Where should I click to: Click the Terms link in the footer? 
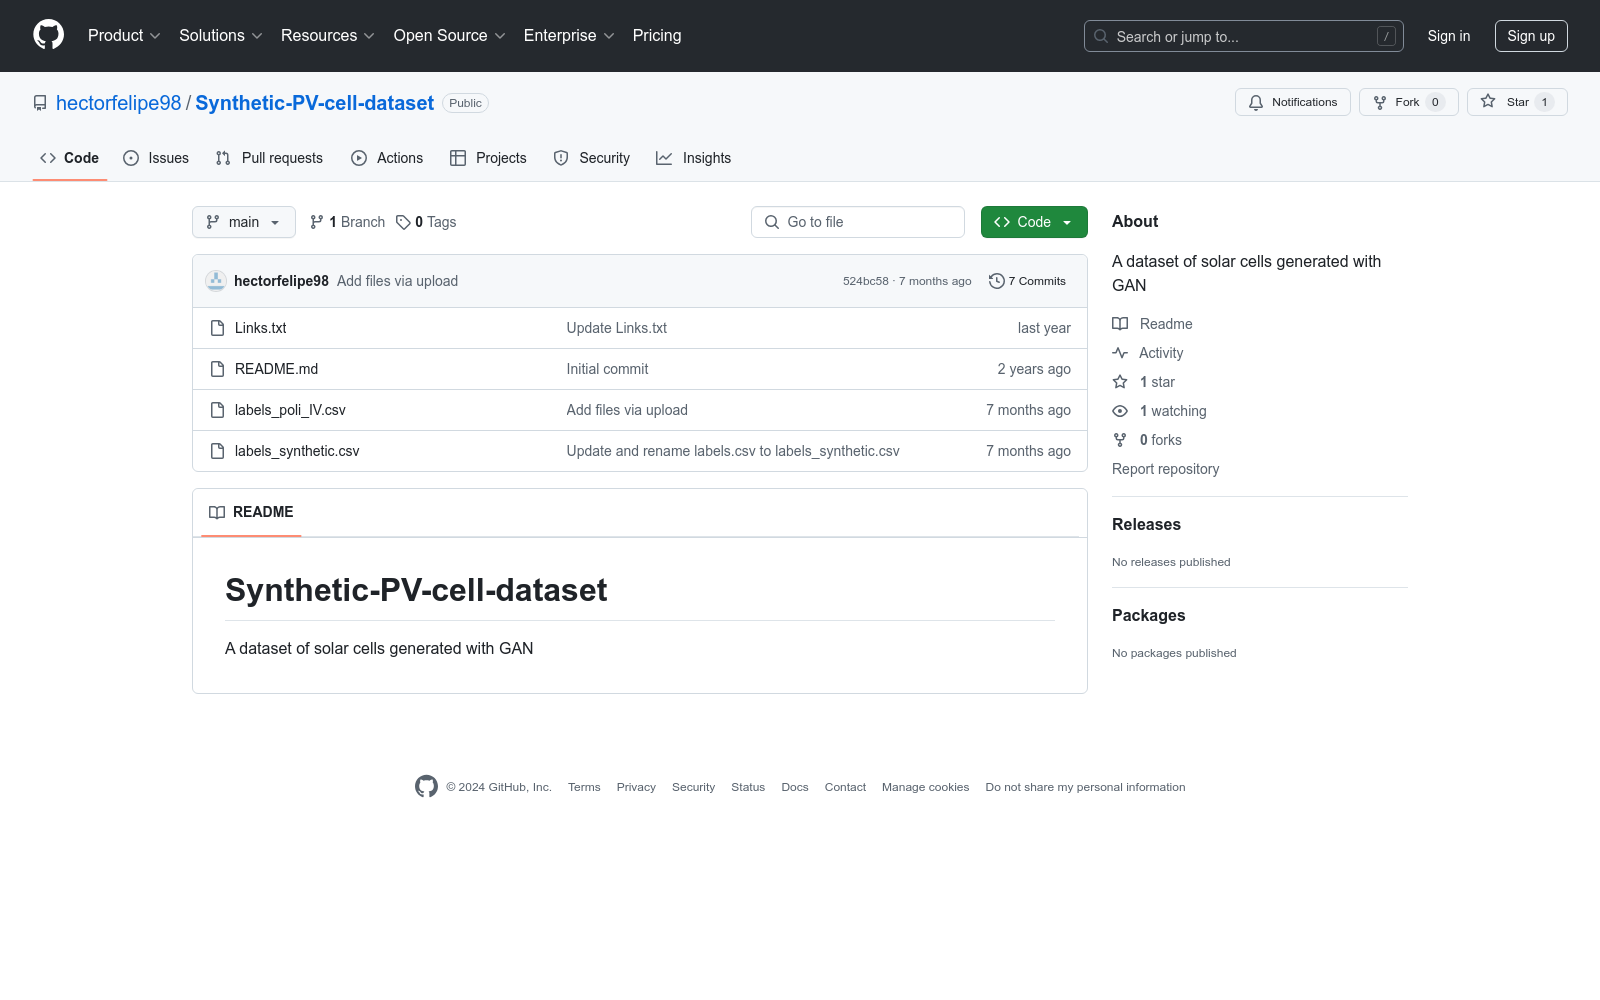(584, 787)
